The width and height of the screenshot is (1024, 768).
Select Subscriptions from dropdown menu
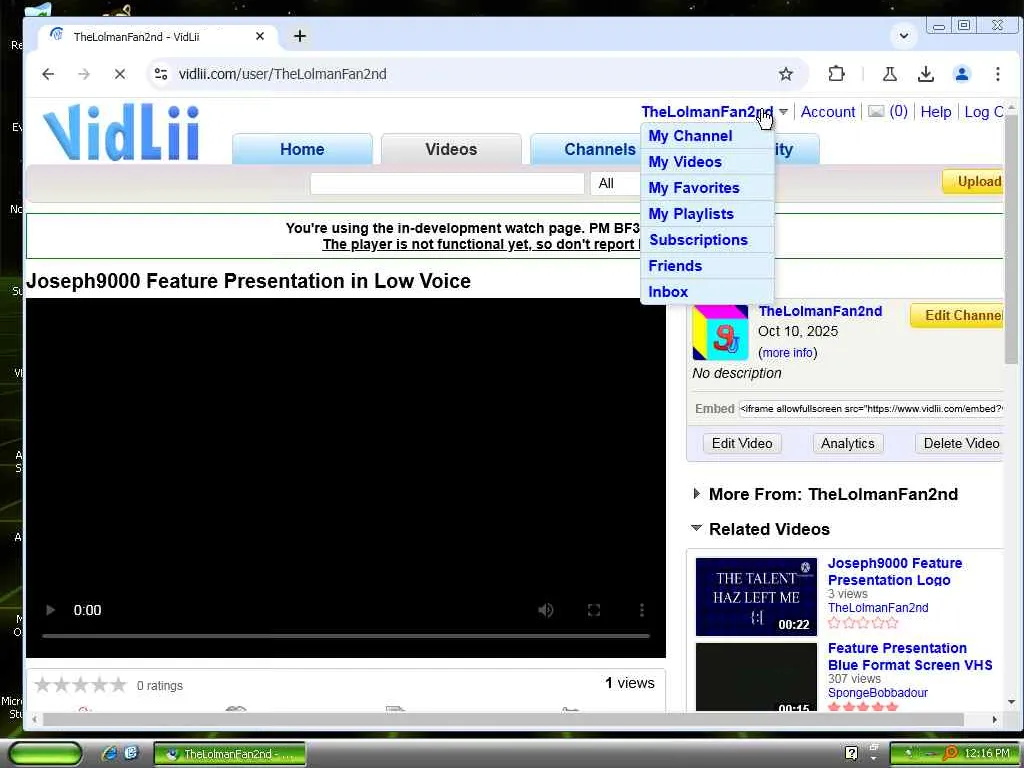(x=698, y=240)
